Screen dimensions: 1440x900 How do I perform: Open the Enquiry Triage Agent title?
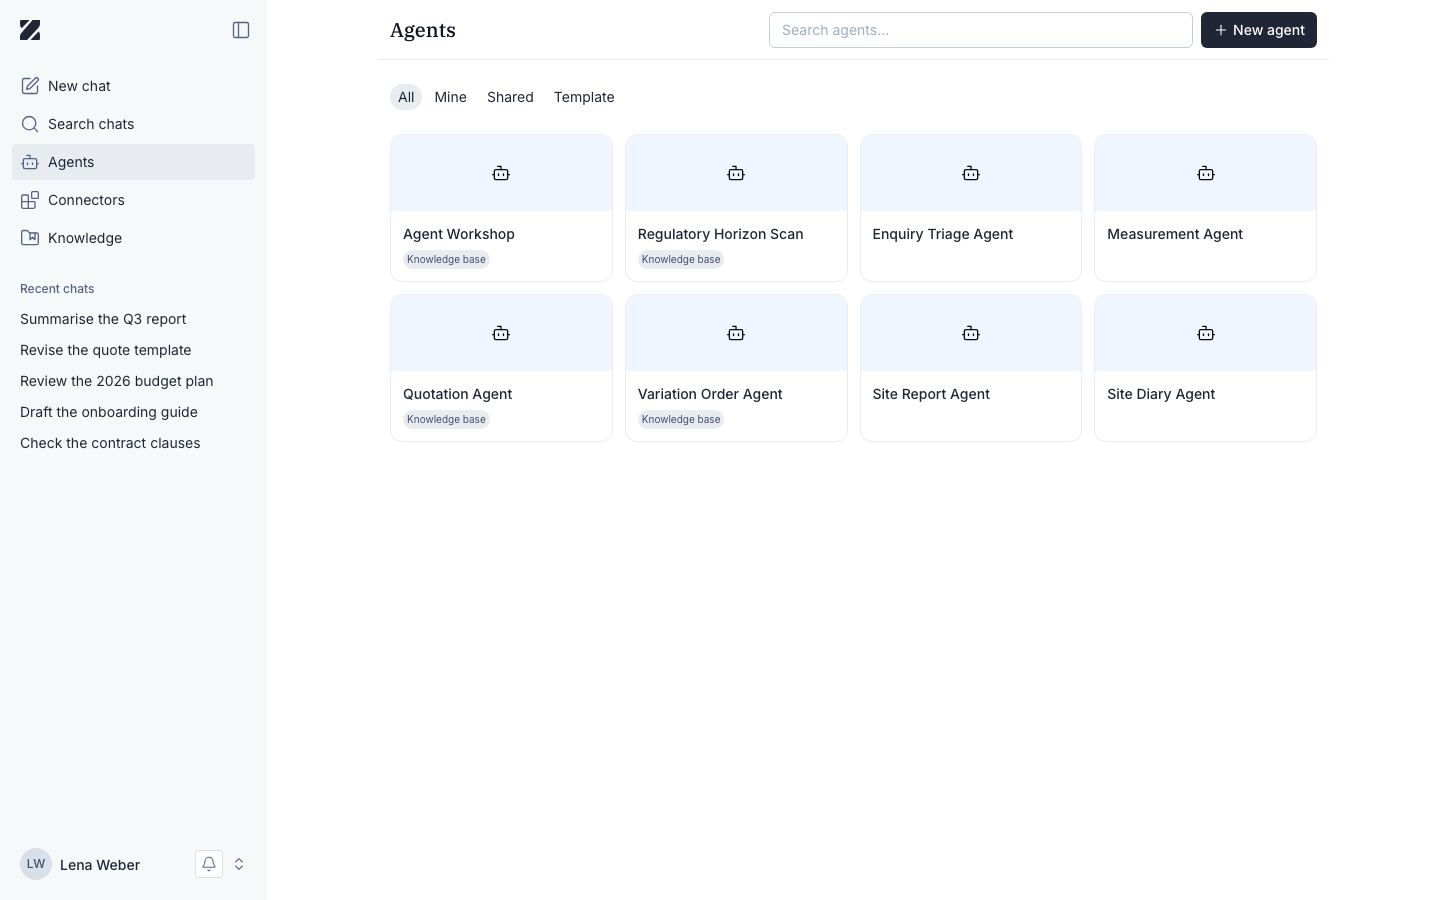tap(943, 234)
